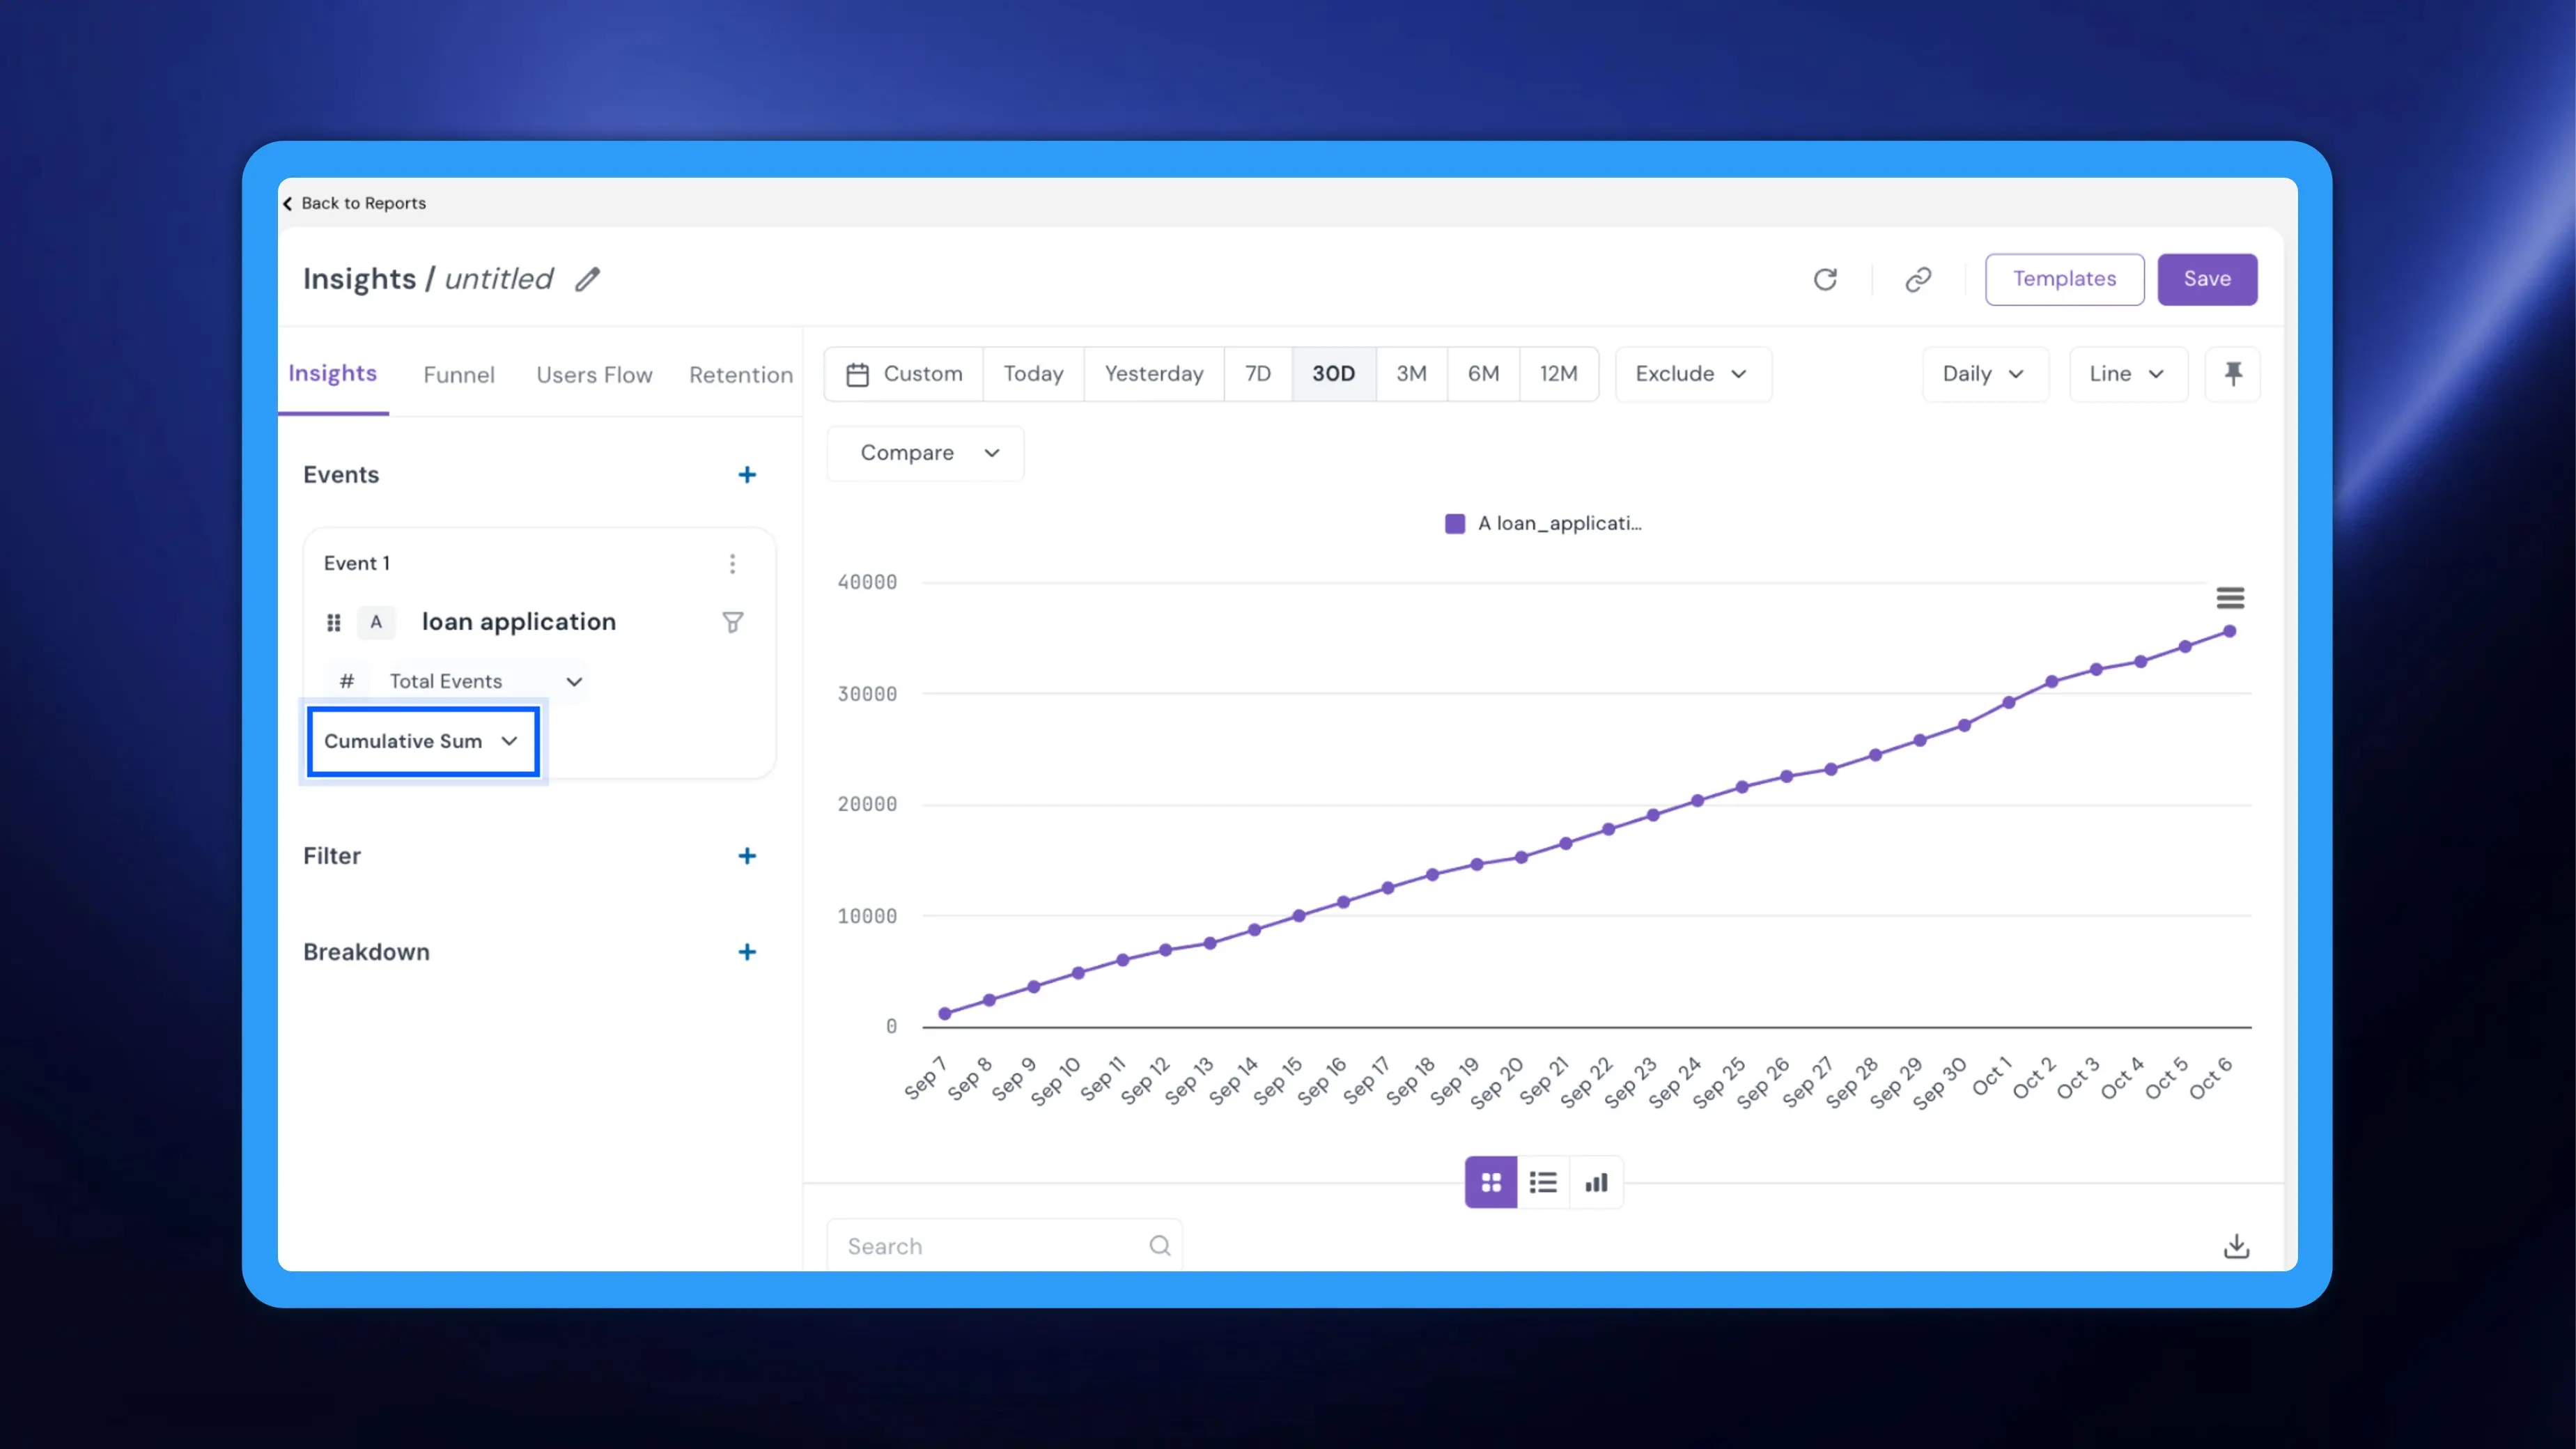Add a new event with the Events plus
This screenshot has height=1449, width=2576.
tap(747, 475)
